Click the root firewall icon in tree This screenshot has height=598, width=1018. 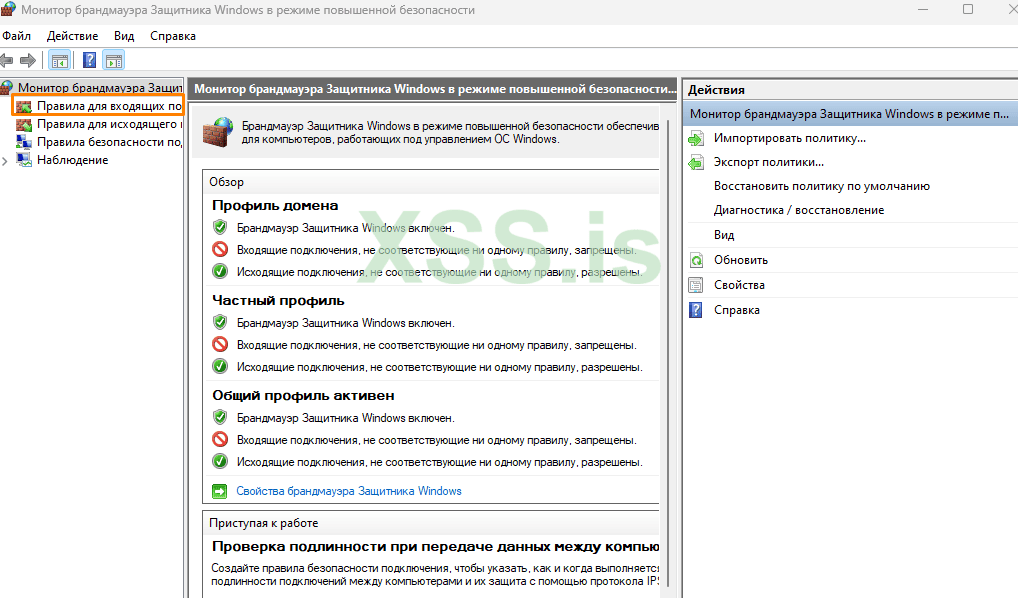coord(7,87)
